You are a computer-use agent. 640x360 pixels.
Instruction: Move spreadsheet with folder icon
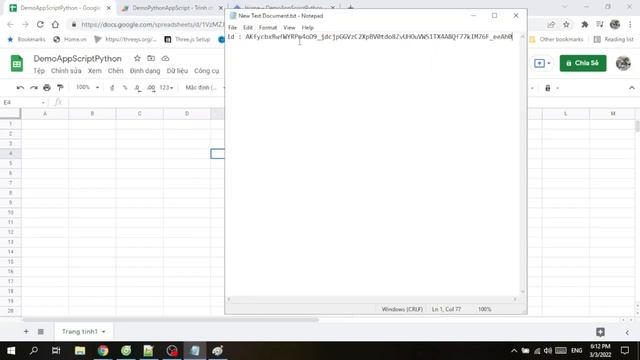coord(151,58)
